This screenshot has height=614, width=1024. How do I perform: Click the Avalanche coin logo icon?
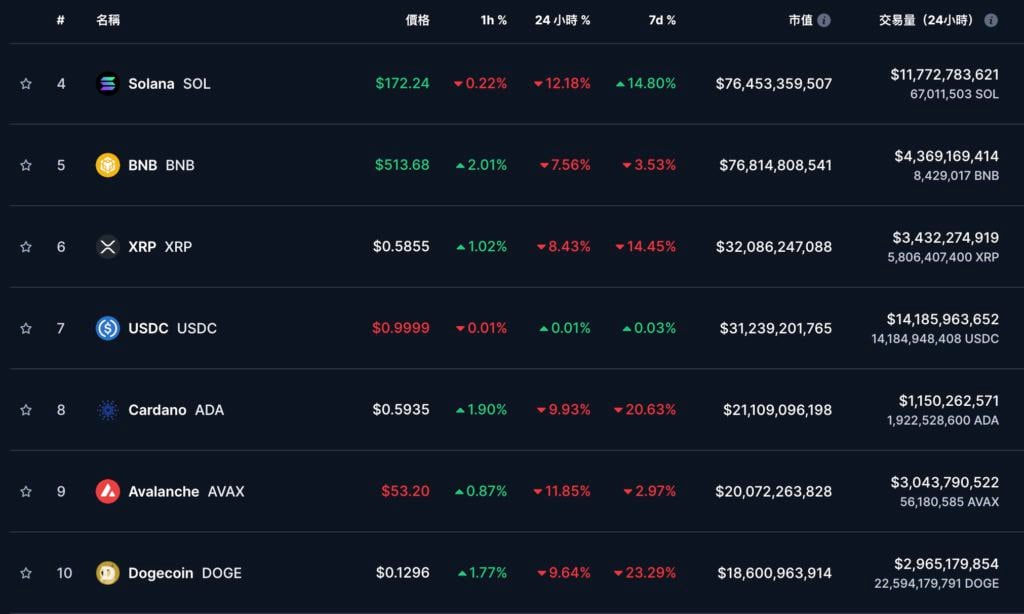click(108, 491)
